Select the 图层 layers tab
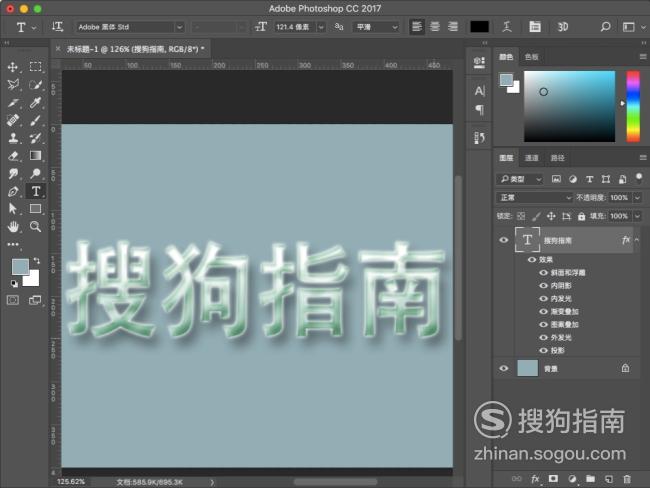Screen dimensions: 650x488 (x=506, y=158)
